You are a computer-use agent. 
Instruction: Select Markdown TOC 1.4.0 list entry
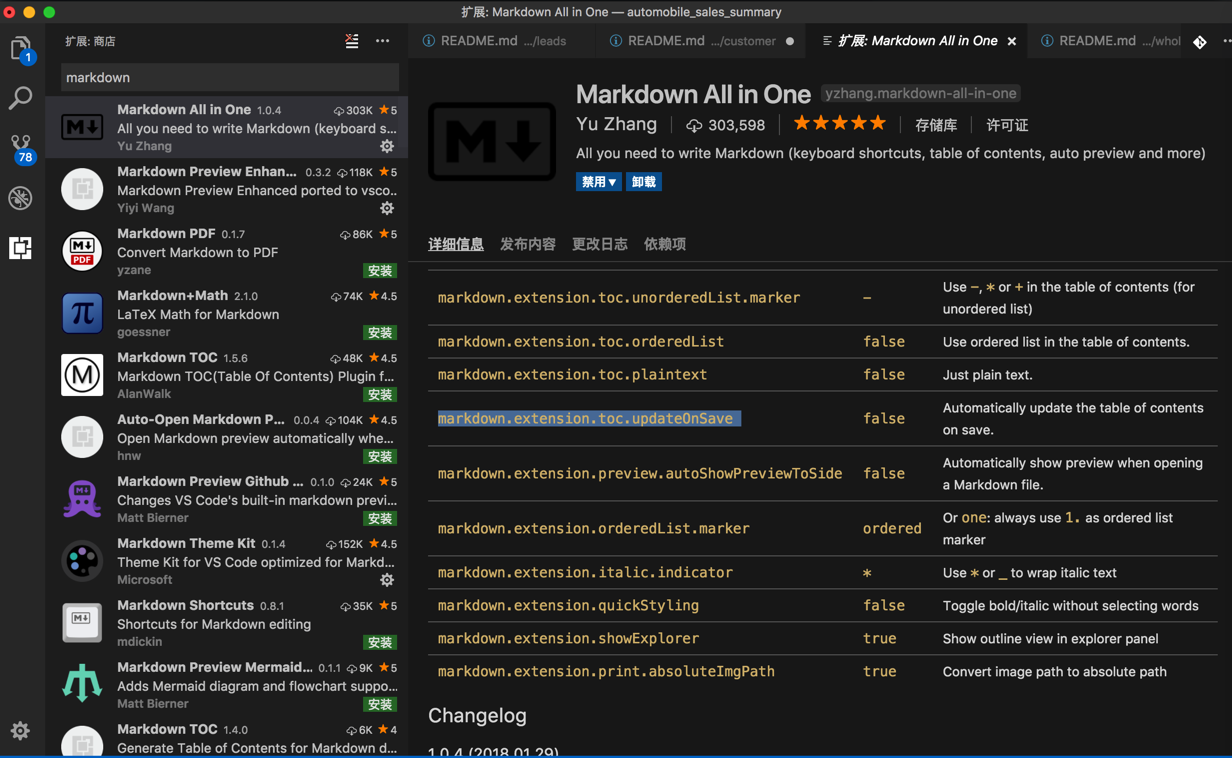click(227, 740)
